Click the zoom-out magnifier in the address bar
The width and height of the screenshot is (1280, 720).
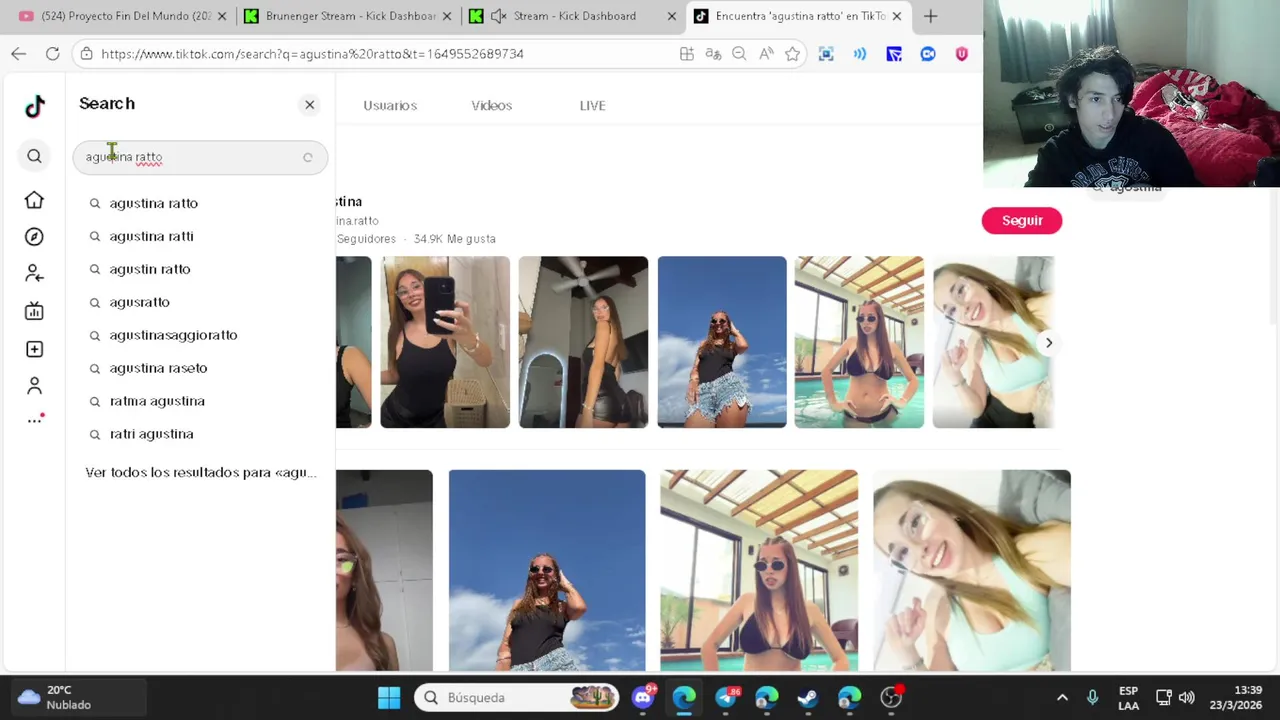pos(739,54)
